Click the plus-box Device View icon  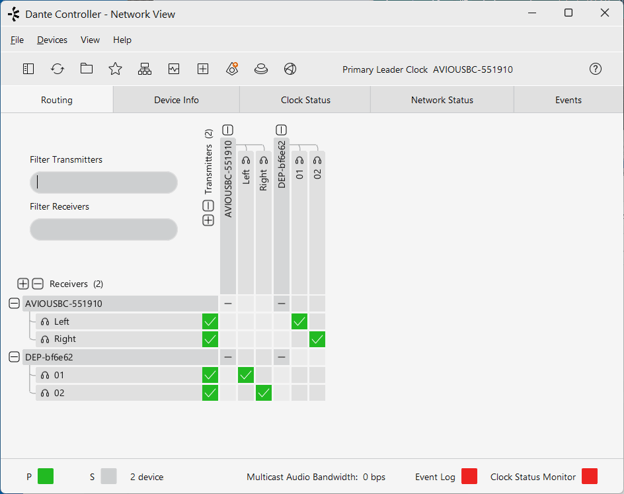pos(203,69)
